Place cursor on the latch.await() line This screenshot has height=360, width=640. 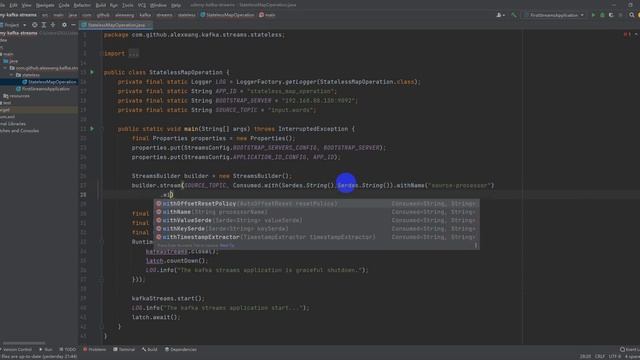click(156, 317)
